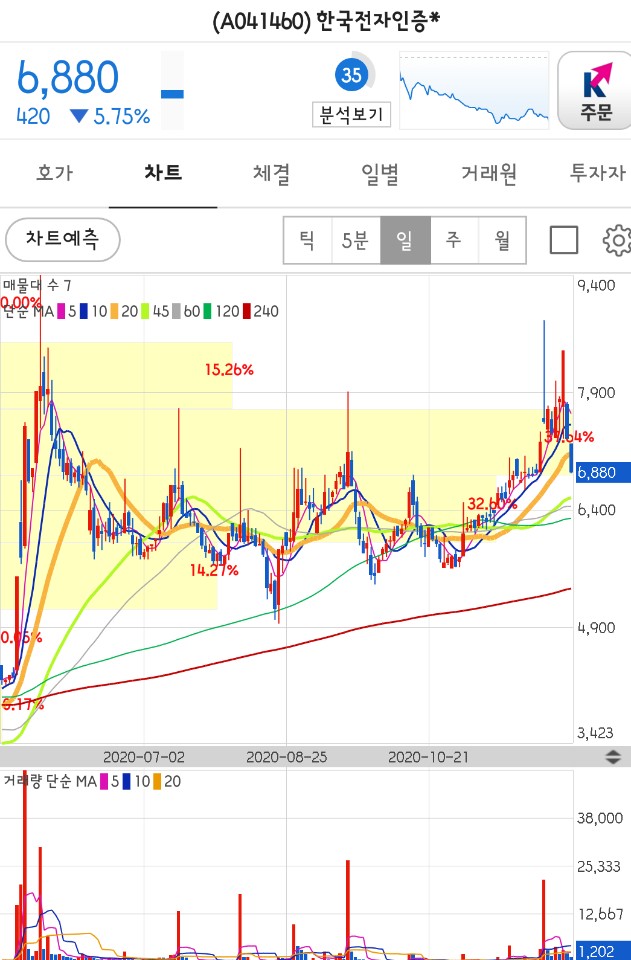Switch to the 체결 tab
Screen dimensions: 631x960
coord(271,173)
